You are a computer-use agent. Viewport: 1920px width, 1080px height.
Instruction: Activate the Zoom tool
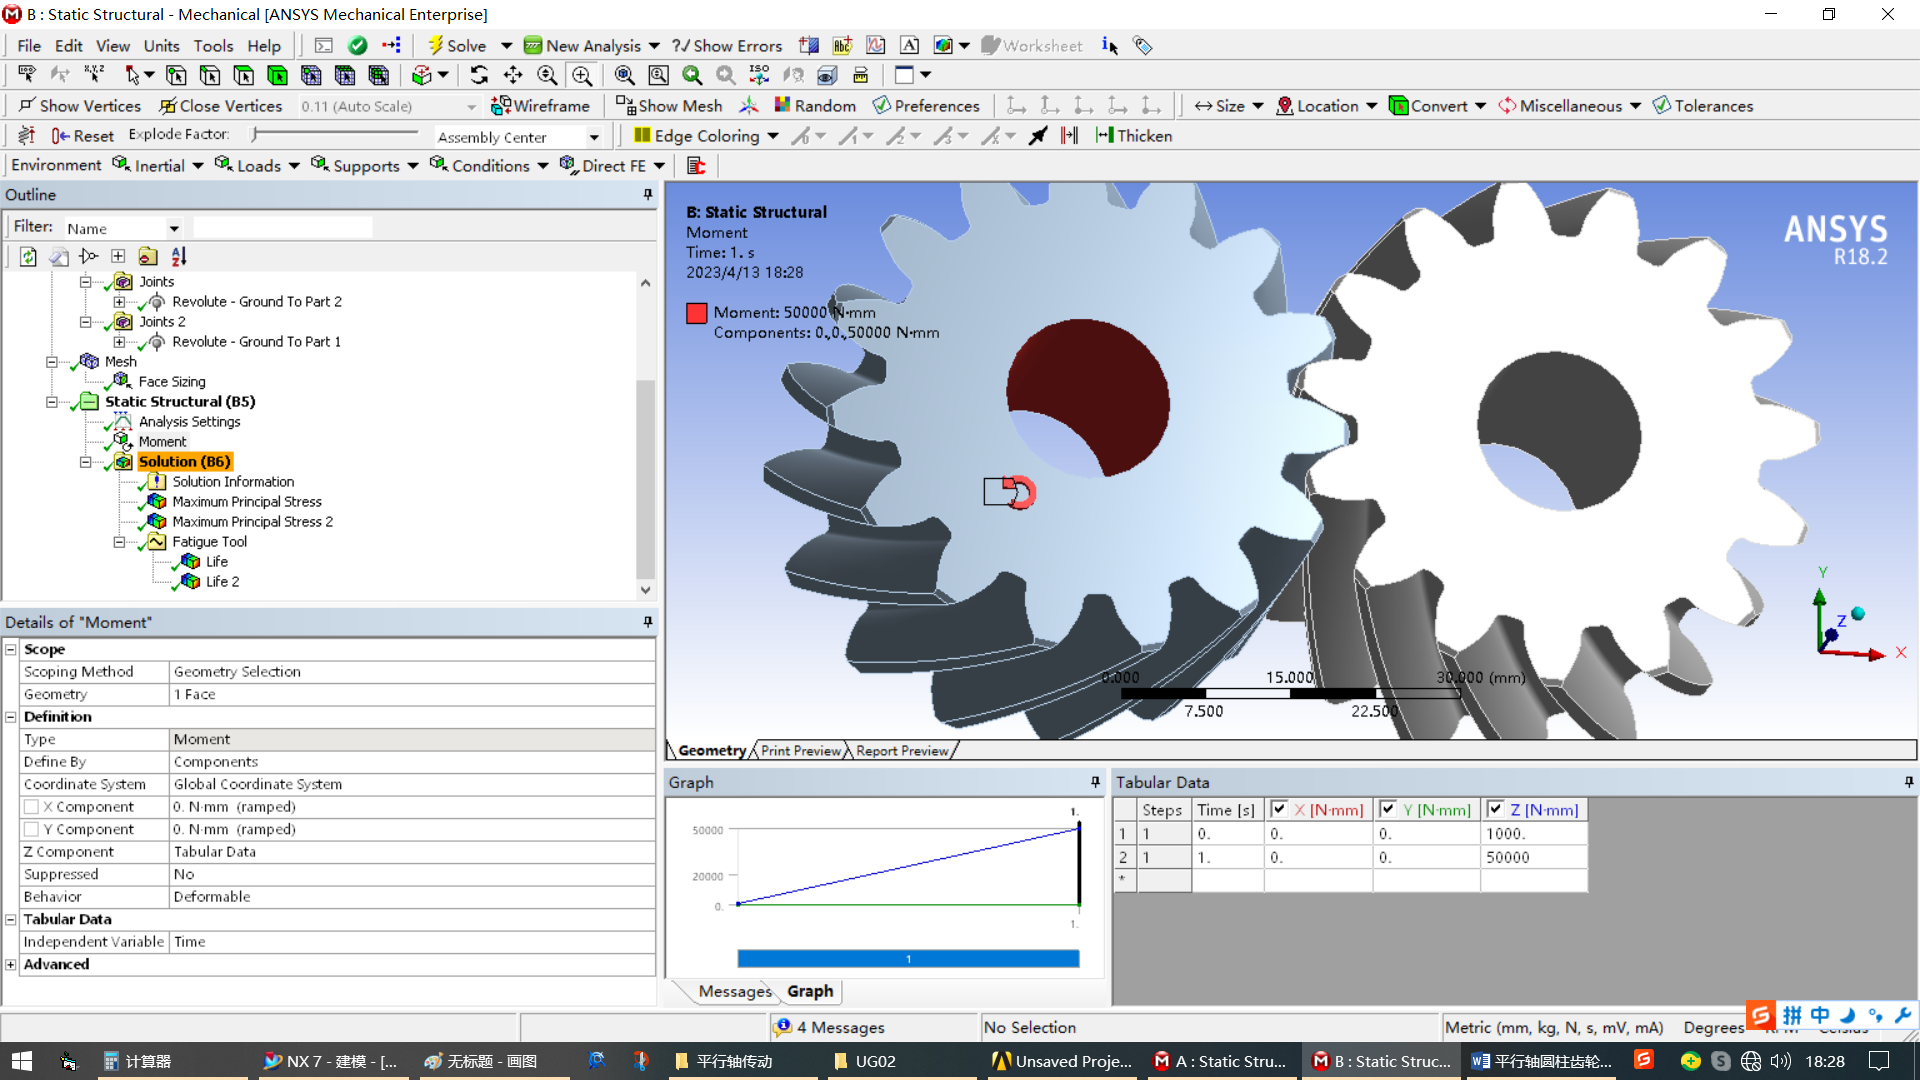tap(547, 75)
